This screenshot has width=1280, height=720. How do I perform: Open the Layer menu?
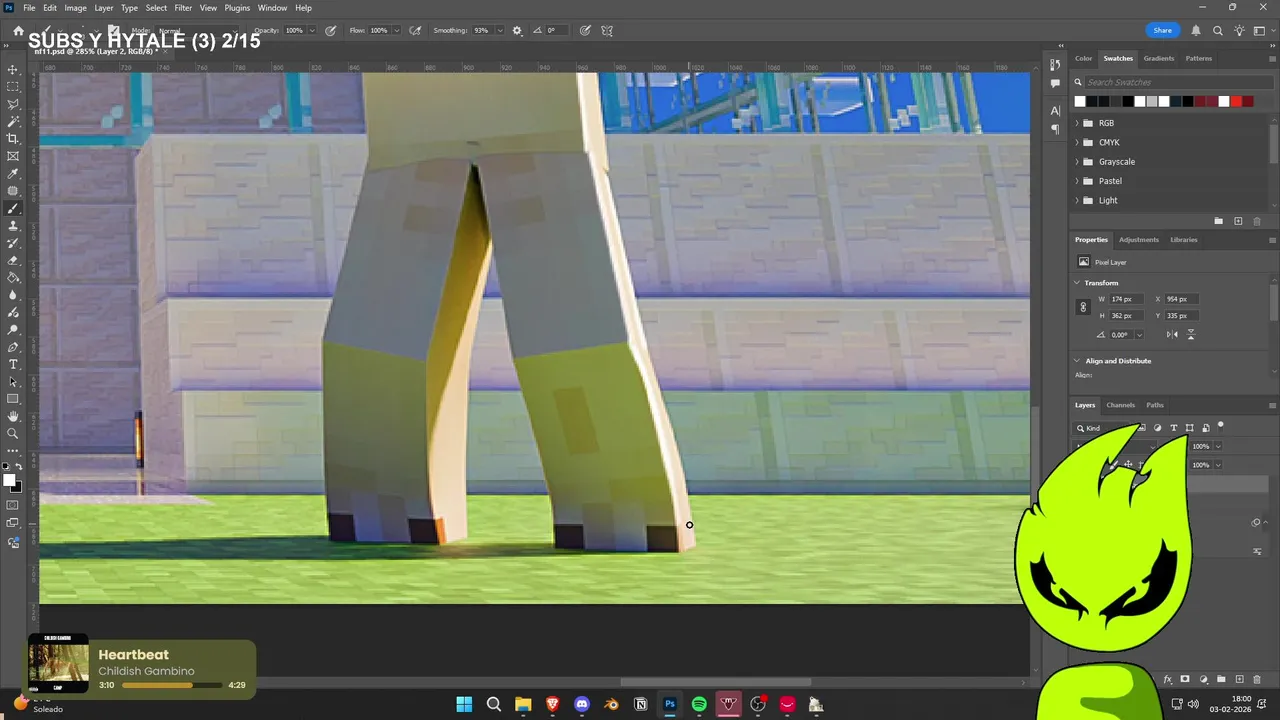tap(104, 8)
